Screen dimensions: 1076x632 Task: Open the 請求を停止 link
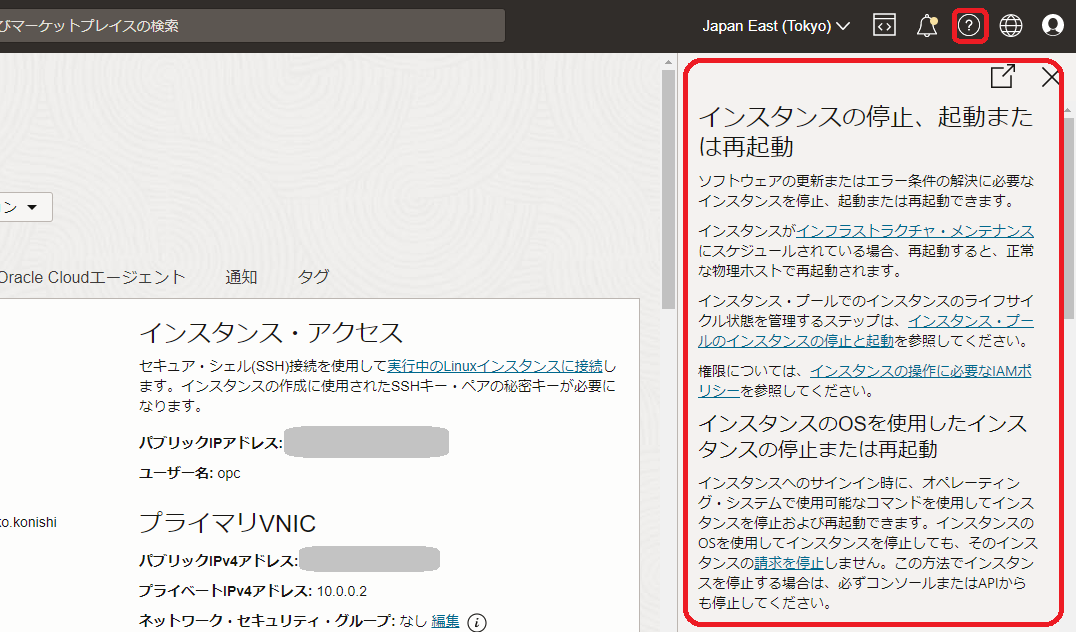coord(788,563)
